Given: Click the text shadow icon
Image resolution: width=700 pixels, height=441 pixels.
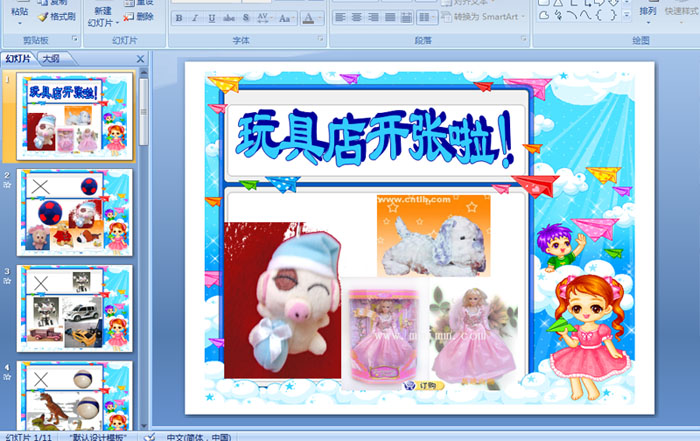Looking at the screenshot, I should (246, 19).
